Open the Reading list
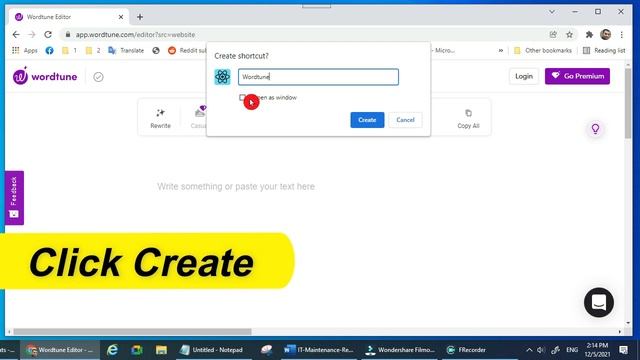 coord(604,50)
